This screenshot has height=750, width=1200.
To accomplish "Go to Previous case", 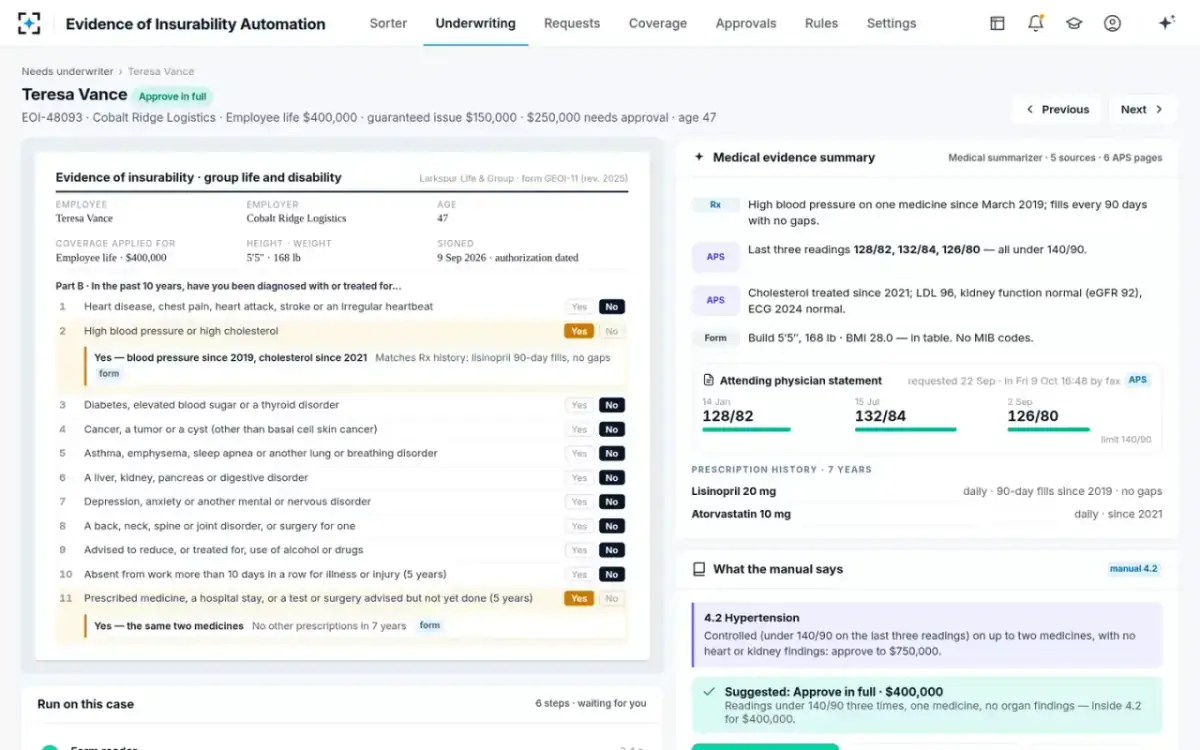I will point(1057,110).
